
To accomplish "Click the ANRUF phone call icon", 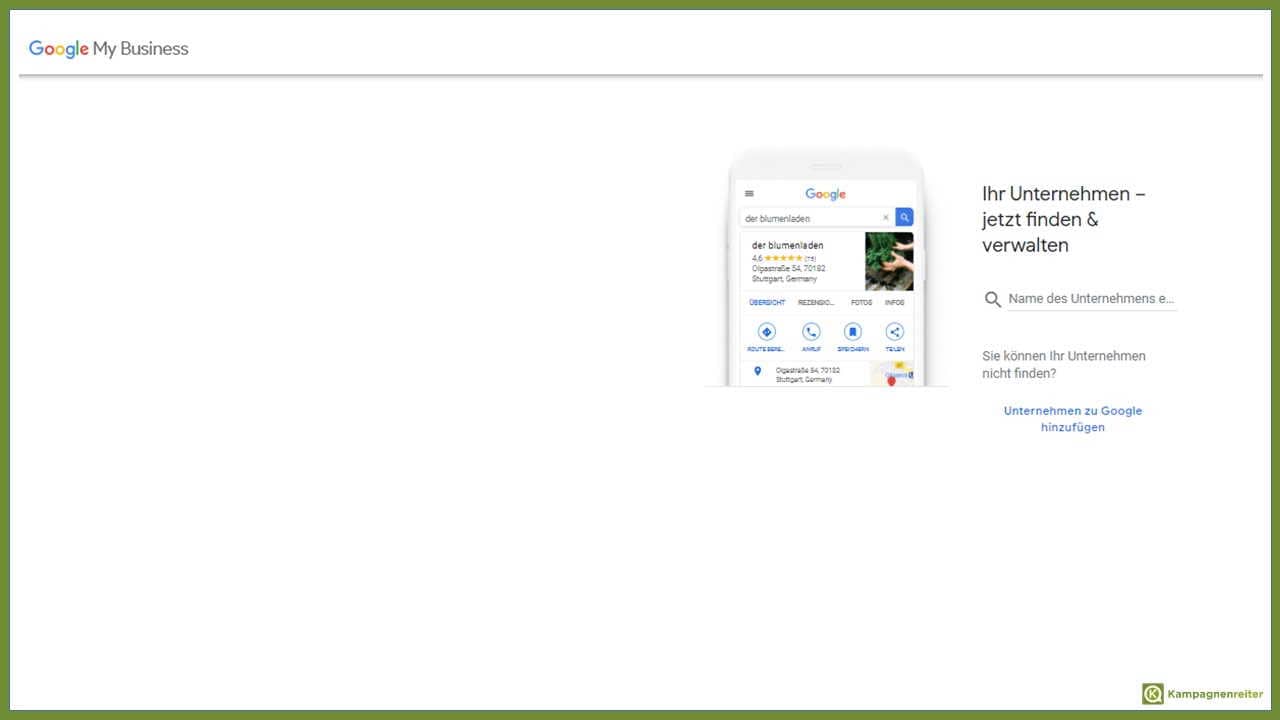I will [x=811, y=331].
